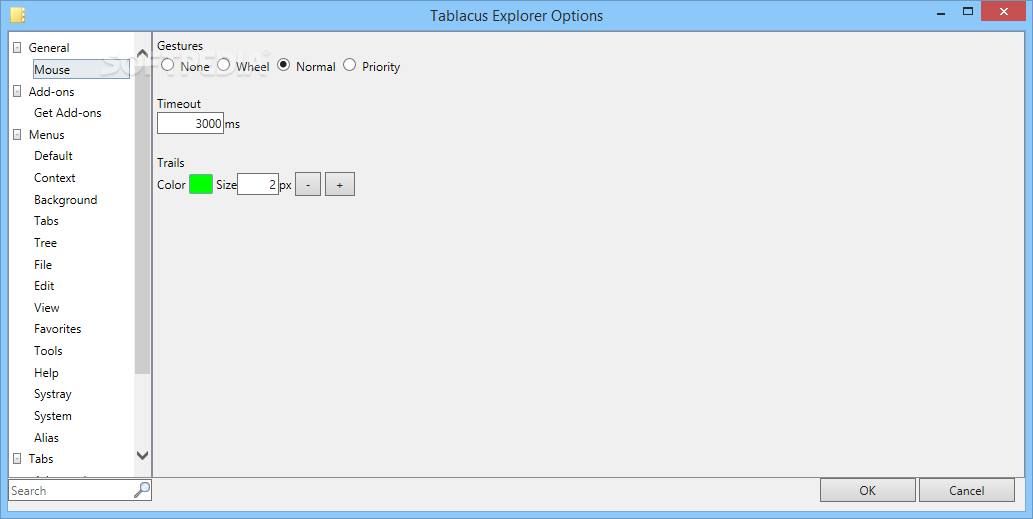Open the Mouse settings page

81,69
